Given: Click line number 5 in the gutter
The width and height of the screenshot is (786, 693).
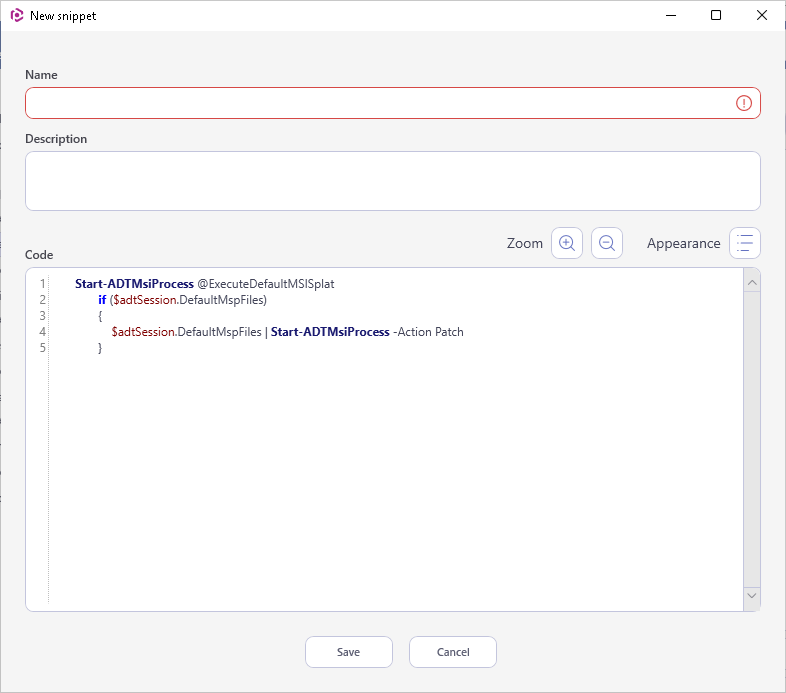Looking at the screenshot, I should pyautogui.click(x=43, y=348).
